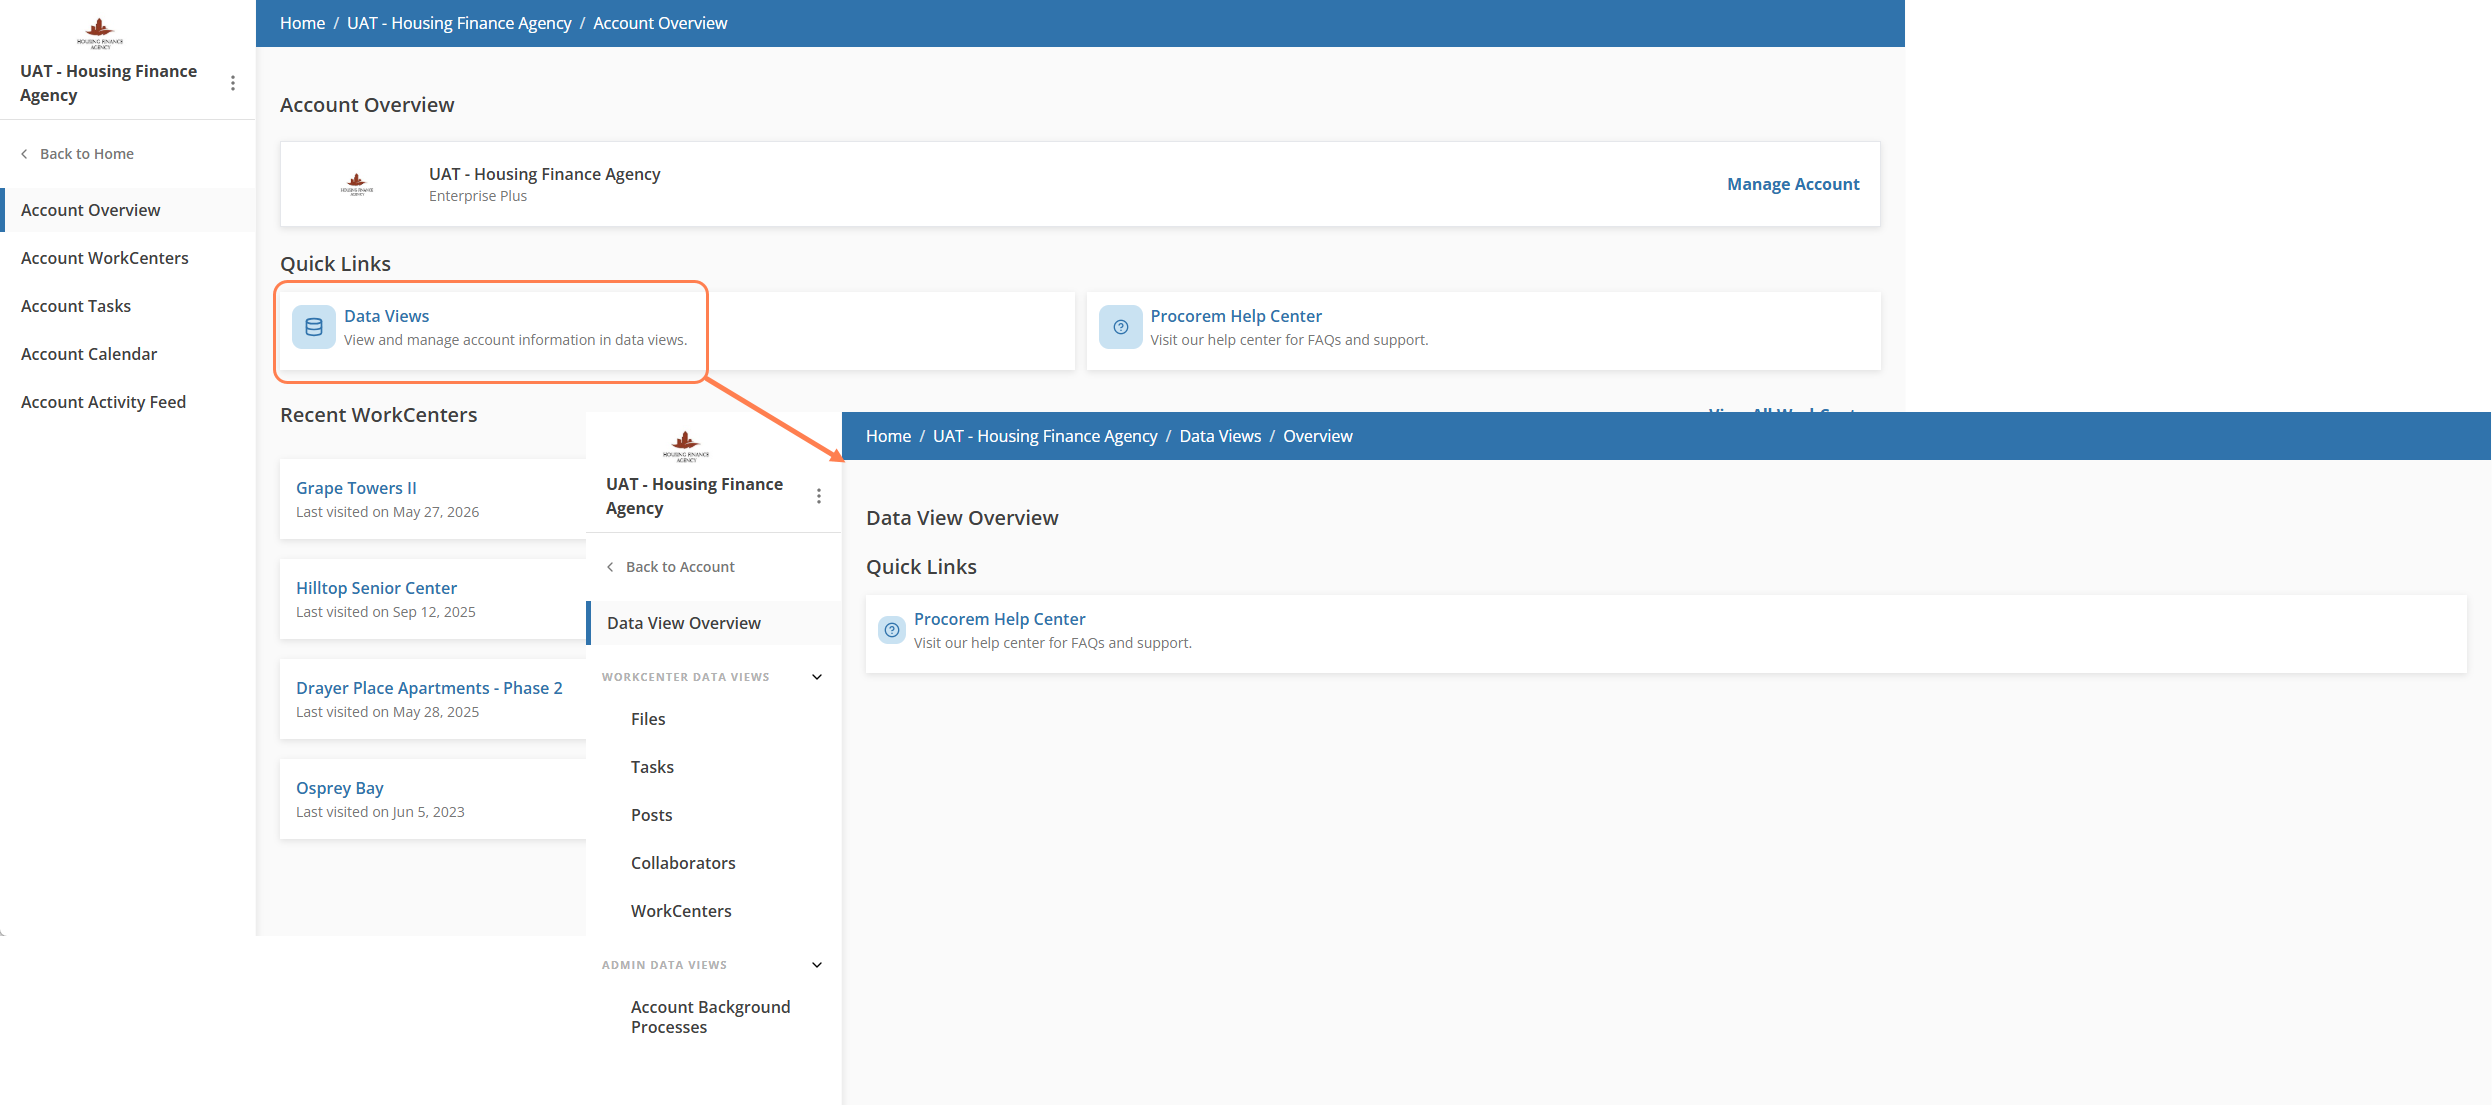
Task: Click UAT agency in Data Views breadcrumb
Action: pyautogui.click(x=1045, y=436)
